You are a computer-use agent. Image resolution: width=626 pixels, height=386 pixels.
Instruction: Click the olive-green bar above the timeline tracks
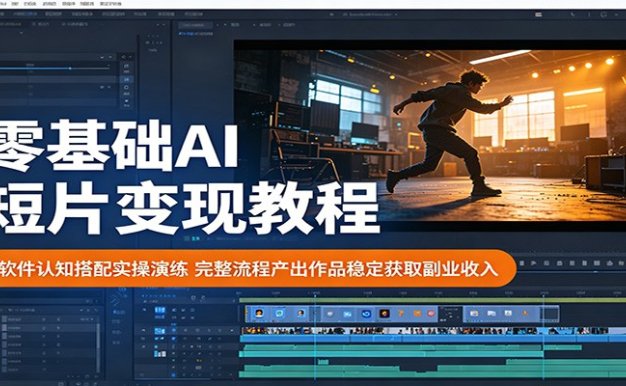[x=432, y=300]
